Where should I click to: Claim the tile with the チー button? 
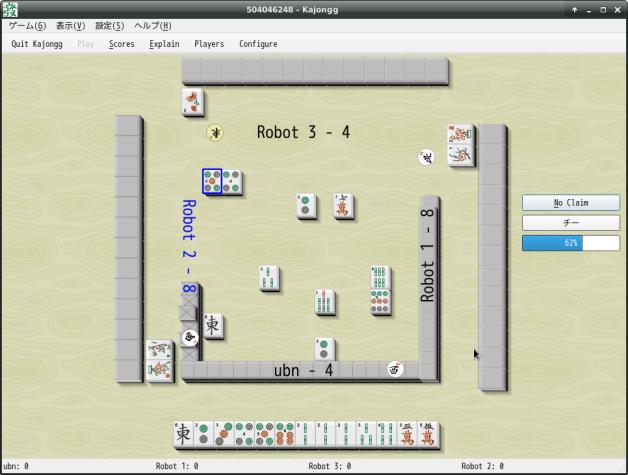coord(571,223)
